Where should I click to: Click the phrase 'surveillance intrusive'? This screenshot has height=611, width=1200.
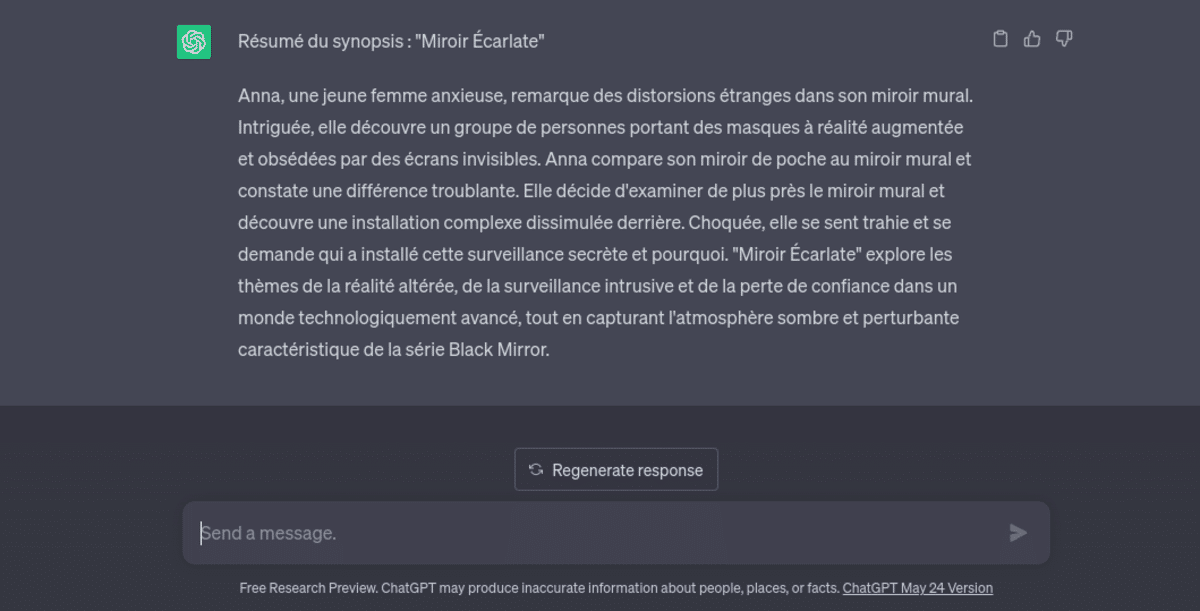pos(617,286)
